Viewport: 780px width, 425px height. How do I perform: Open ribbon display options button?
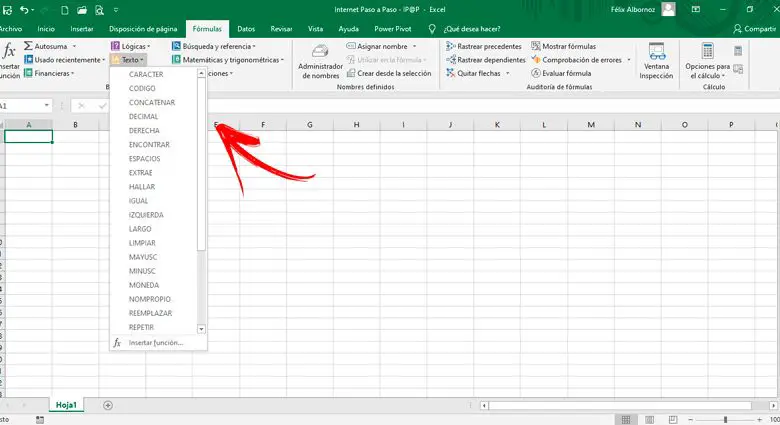(696, 9)
